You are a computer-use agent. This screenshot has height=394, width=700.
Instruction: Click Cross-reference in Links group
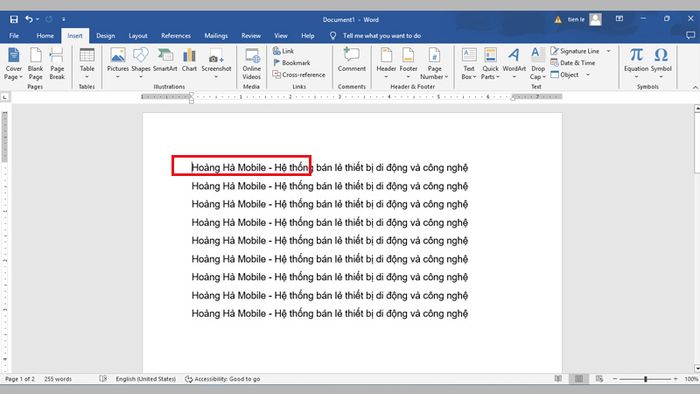pyautogui.click(x=299, y=75)
